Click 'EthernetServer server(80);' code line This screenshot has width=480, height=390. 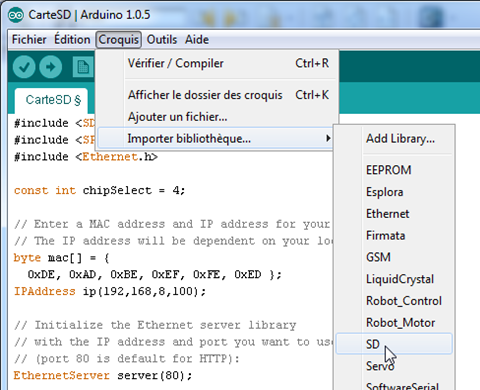coord(103,375)
